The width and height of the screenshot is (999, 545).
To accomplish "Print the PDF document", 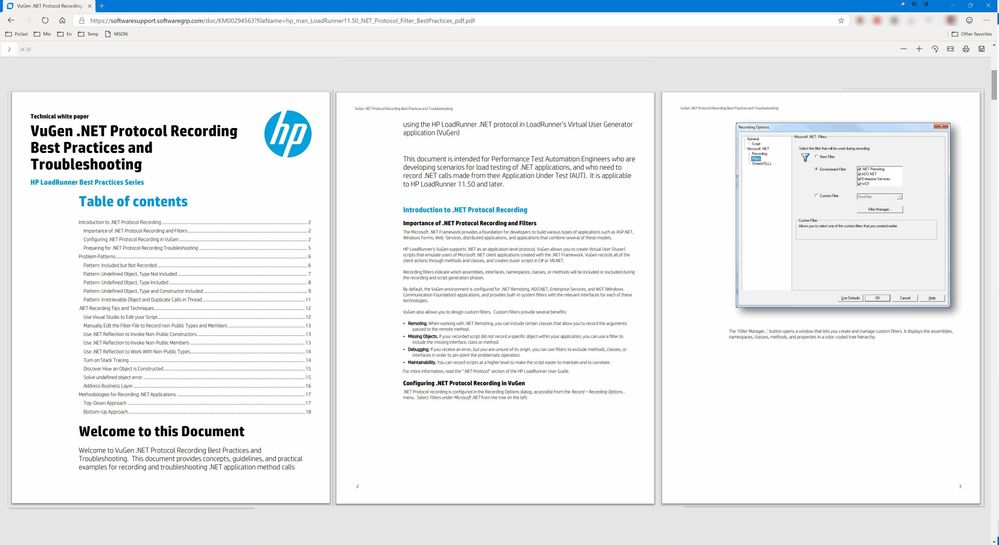I will [x=966, y=49].
